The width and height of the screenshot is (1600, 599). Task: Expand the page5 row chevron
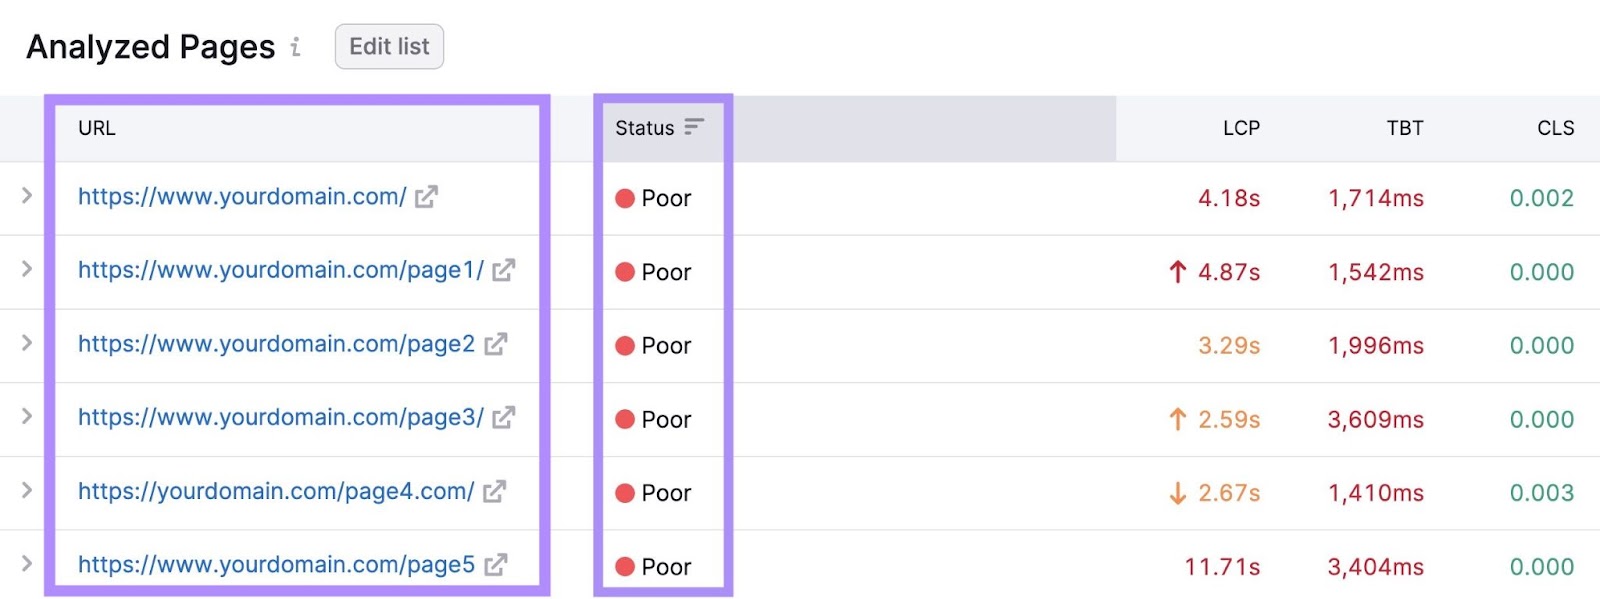(27, 564)
